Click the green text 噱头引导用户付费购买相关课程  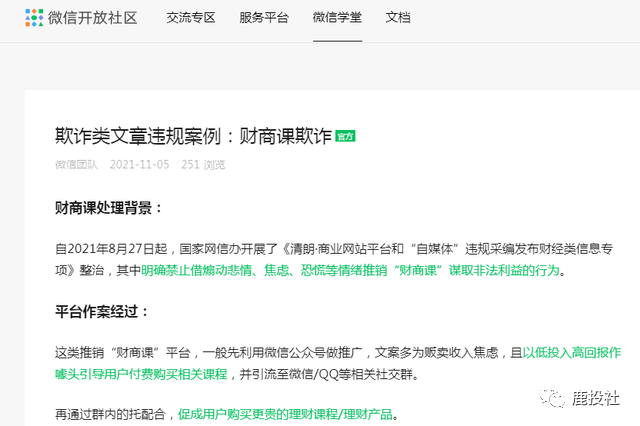click(141, 373)
